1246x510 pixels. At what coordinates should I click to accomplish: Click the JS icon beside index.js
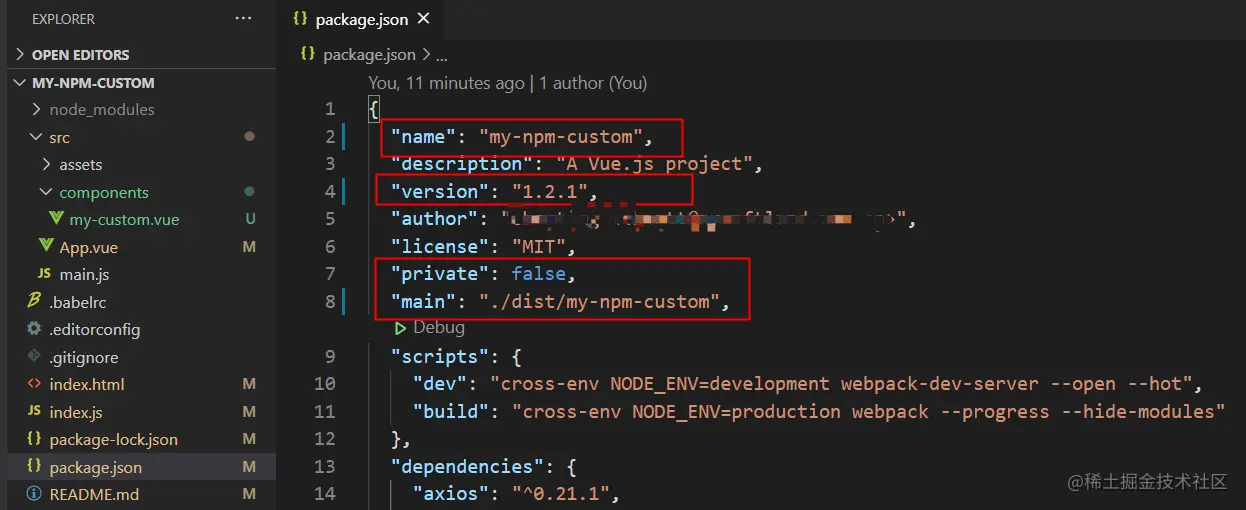coord(34,411)
